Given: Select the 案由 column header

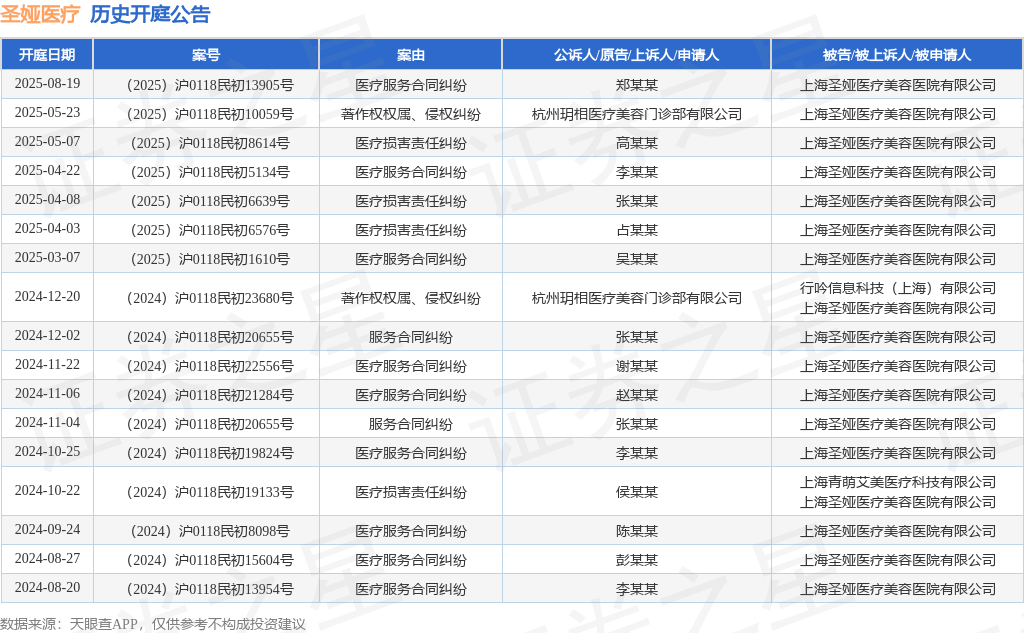Looking at the screenshot, I should [410, 55].
